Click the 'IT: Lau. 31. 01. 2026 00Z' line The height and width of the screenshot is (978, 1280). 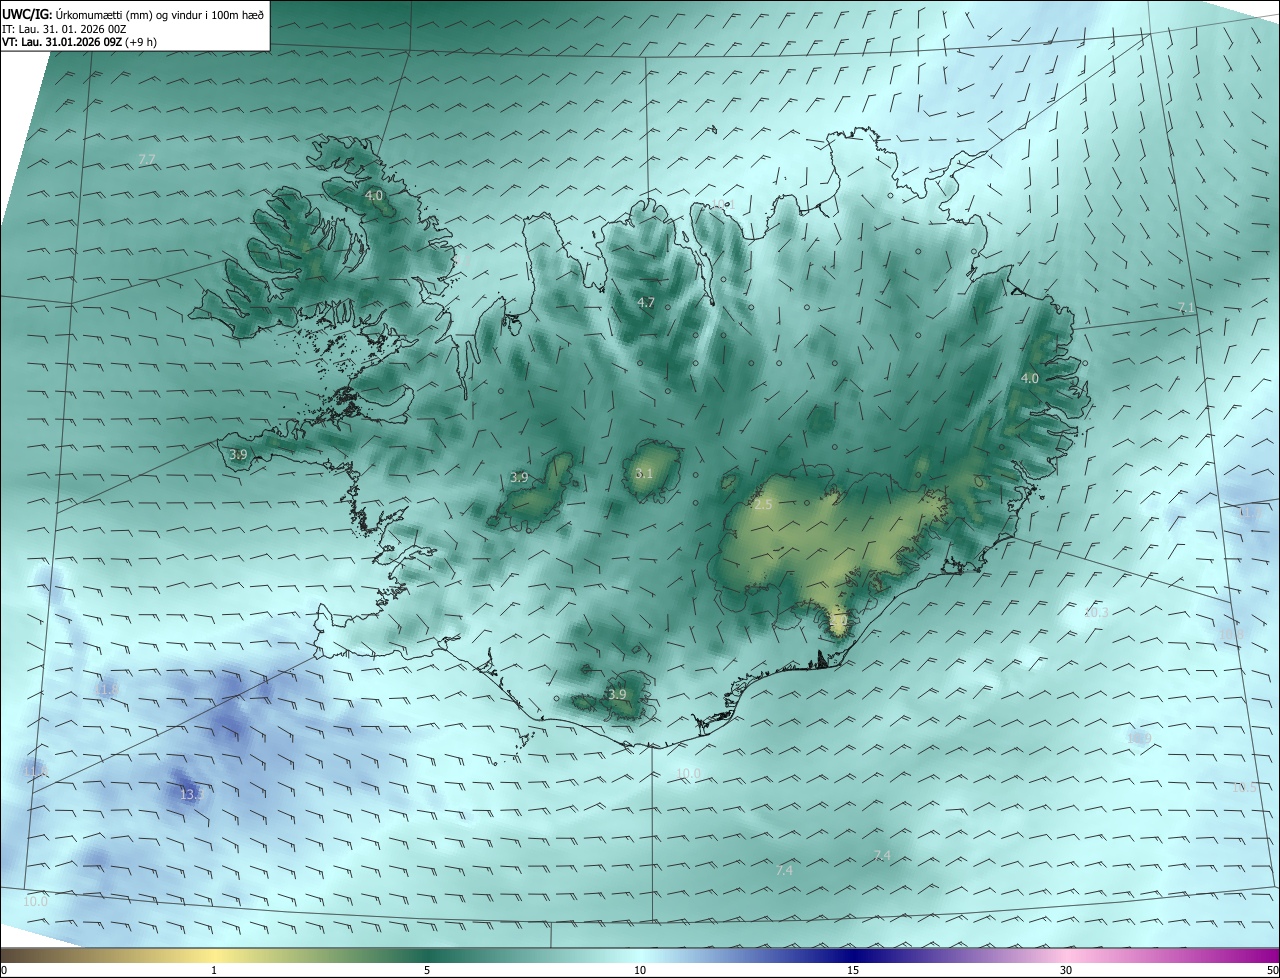pyautogui.click(x=65, y=28)
